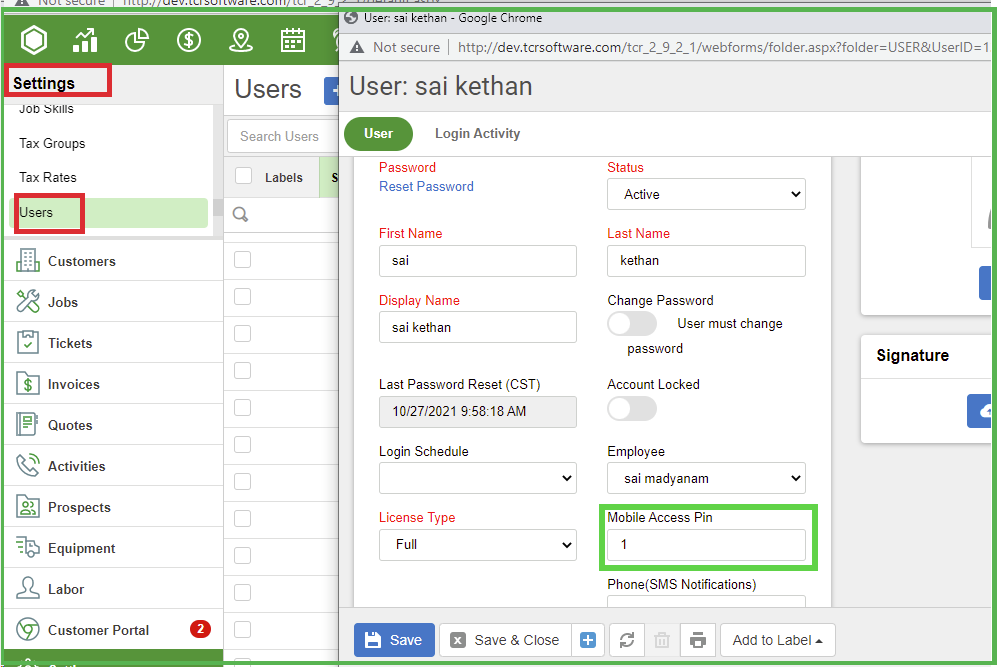The width and height of the screenshot is (1003, 667).
Task: Click the refresh icon in bottom toolbar
Action: (627, 640)
